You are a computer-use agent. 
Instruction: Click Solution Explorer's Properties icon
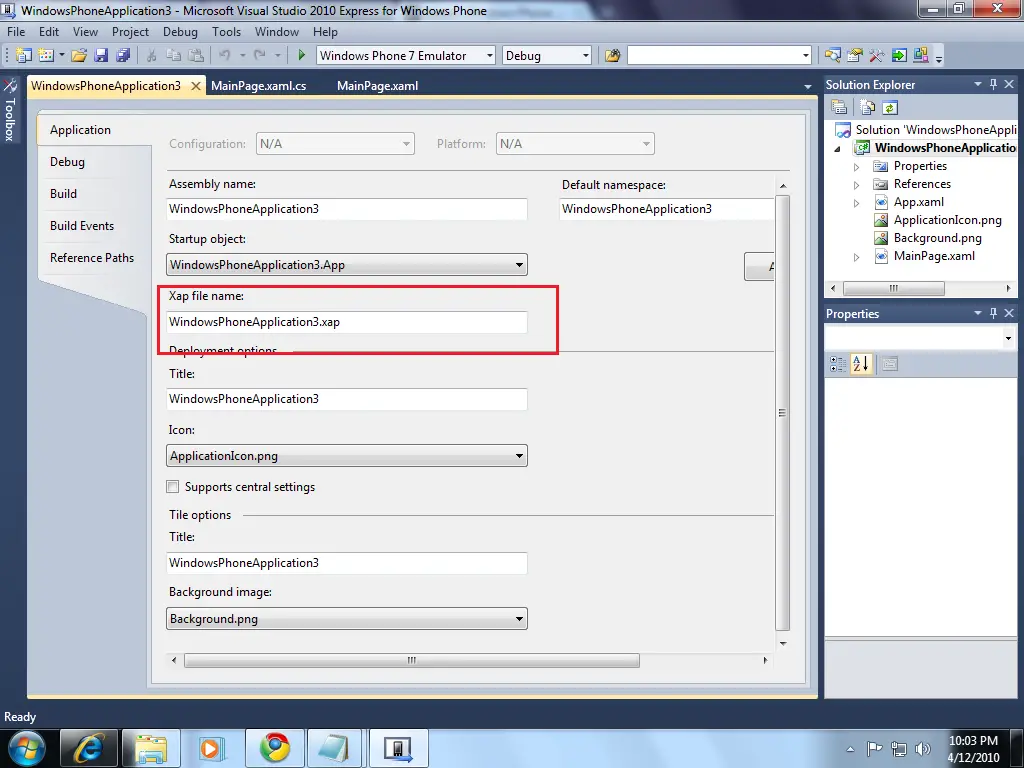tap(839, 107)
